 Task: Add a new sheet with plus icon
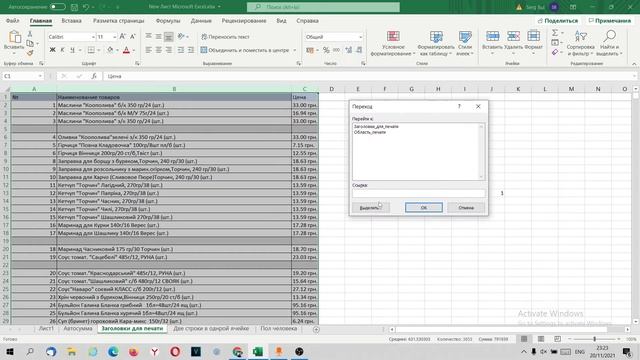[x=316, y=329]
